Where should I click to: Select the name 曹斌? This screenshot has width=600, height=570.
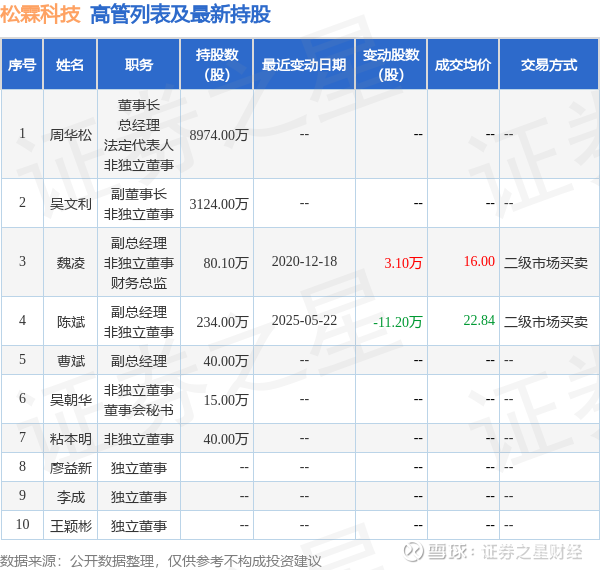point(70,361)
